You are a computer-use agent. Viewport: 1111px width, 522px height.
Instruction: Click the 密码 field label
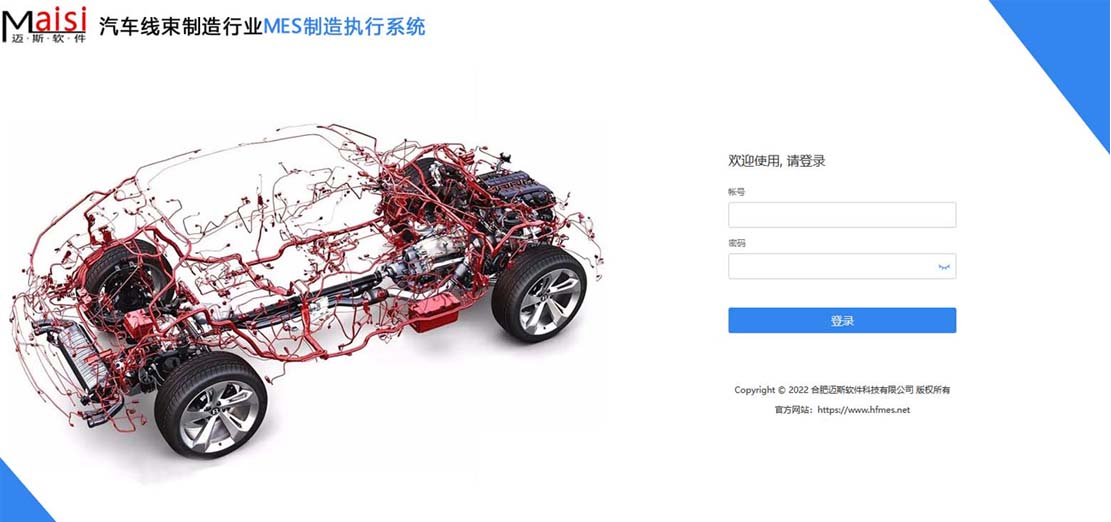click(x=736, y=243)
